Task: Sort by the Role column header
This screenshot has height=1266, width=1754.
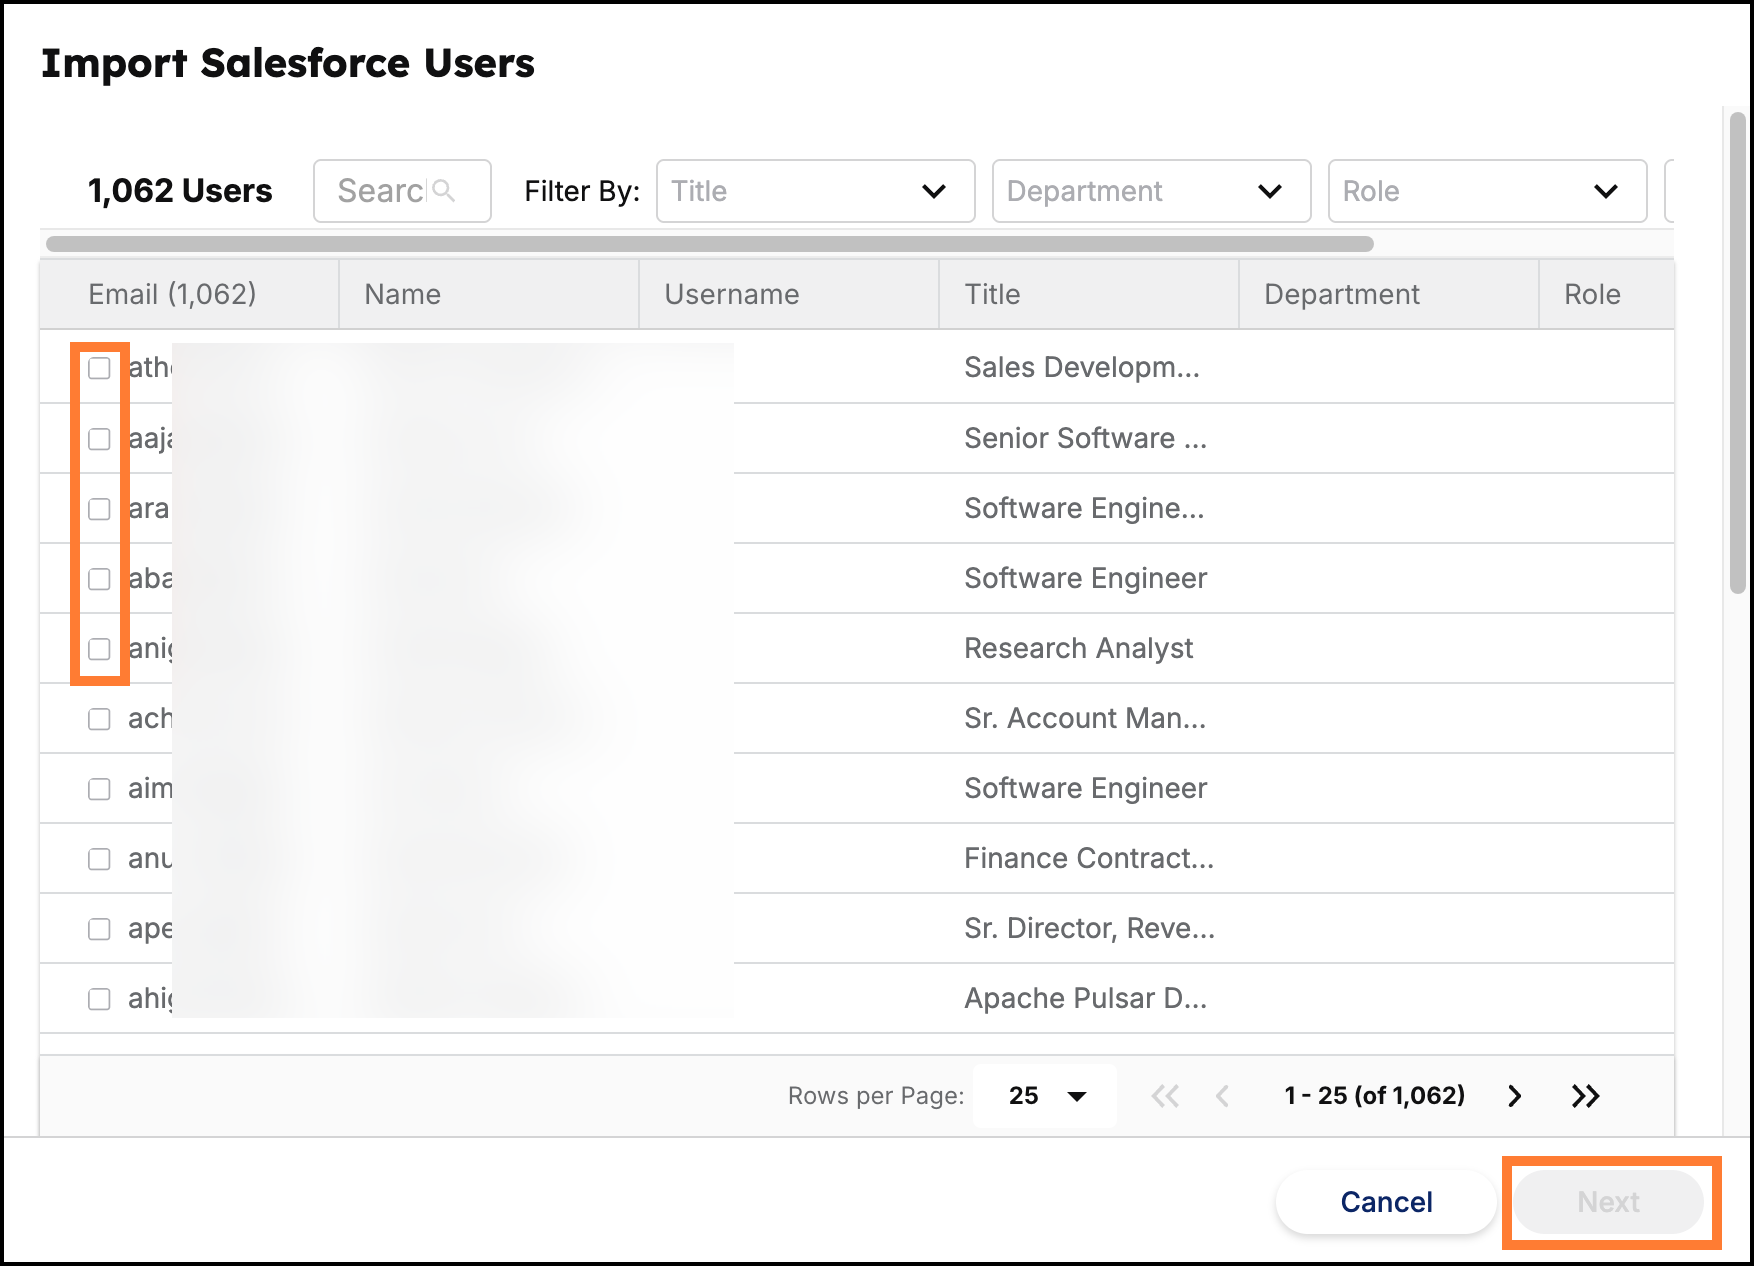Action: [1606, 294]
